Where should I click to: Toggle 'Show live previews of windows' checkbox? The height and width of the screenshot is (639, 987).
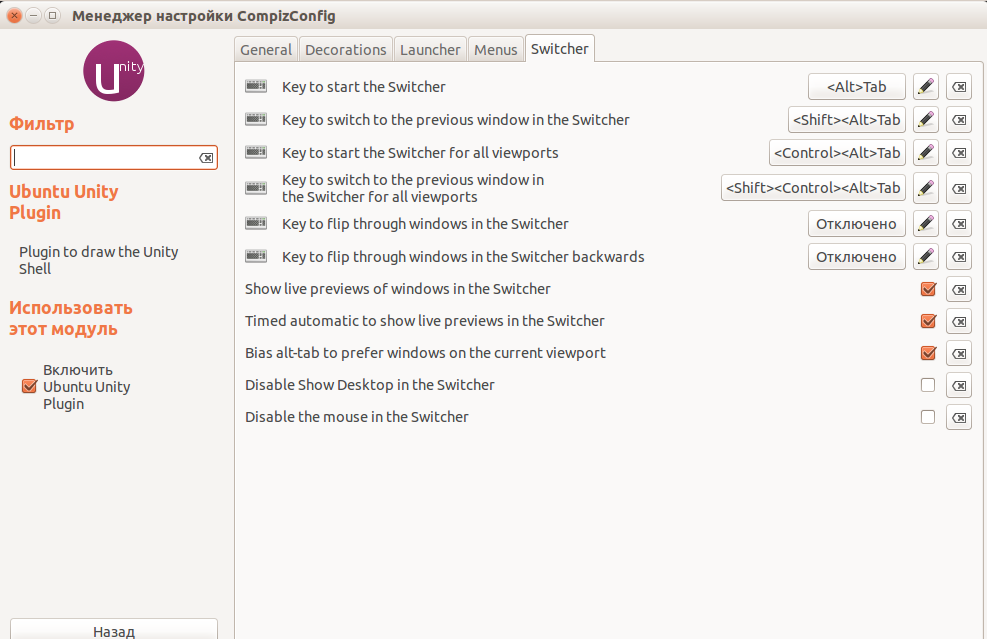click(x=928, y=289)
